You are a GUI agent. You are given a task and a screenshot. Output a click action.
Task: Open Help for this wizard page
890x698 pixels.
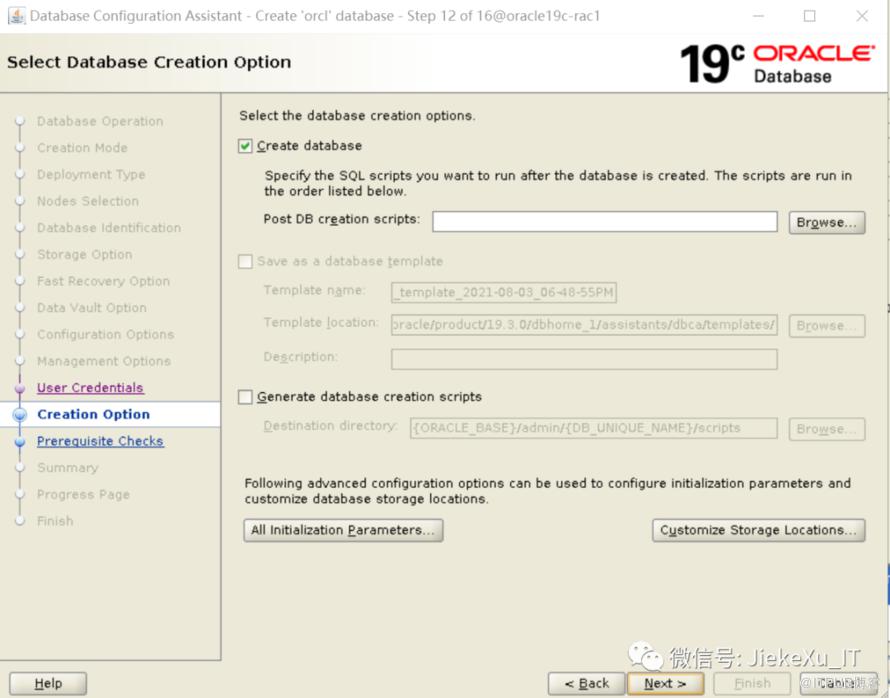48,684
